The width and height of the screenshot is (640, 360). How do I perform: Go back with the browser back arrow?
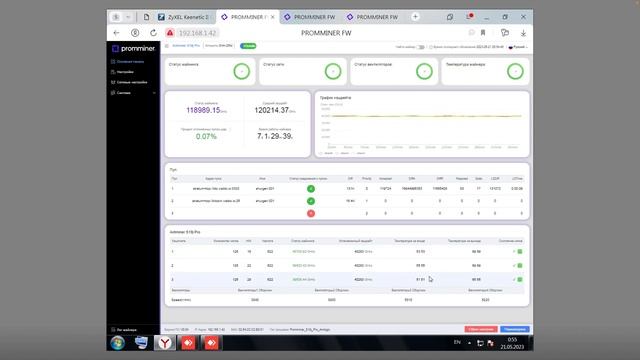pyautogui.click(x=116, y=33)
